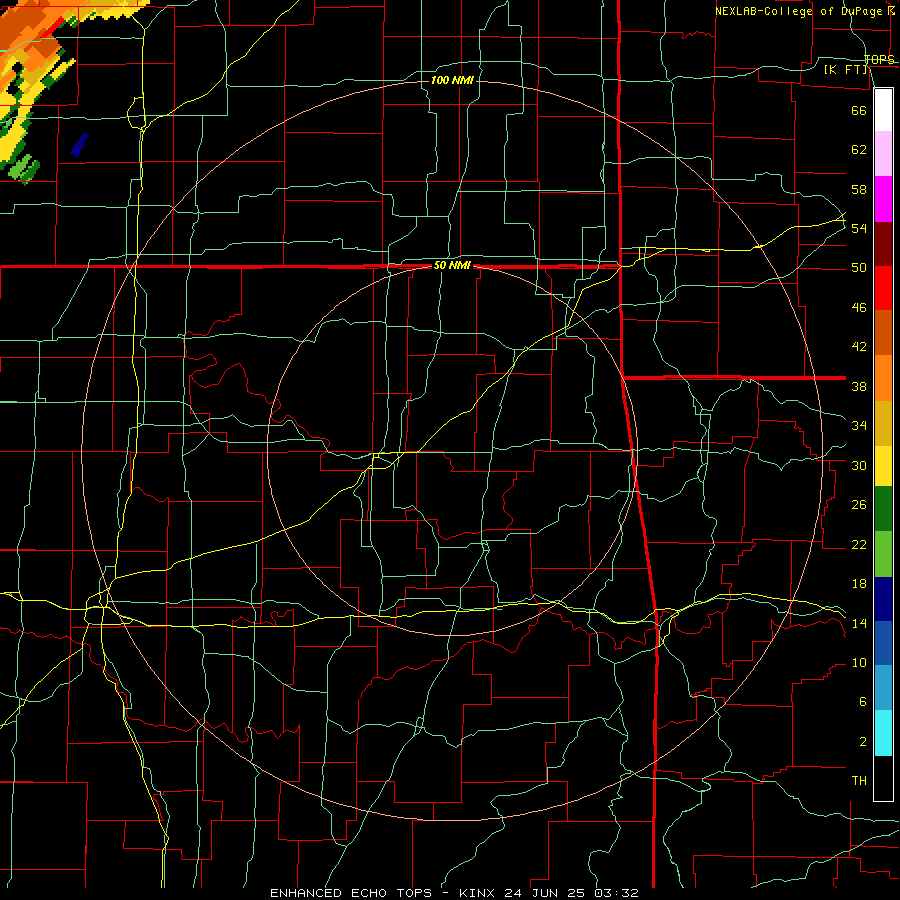Click the "14" legend value

tap(859, 623)
